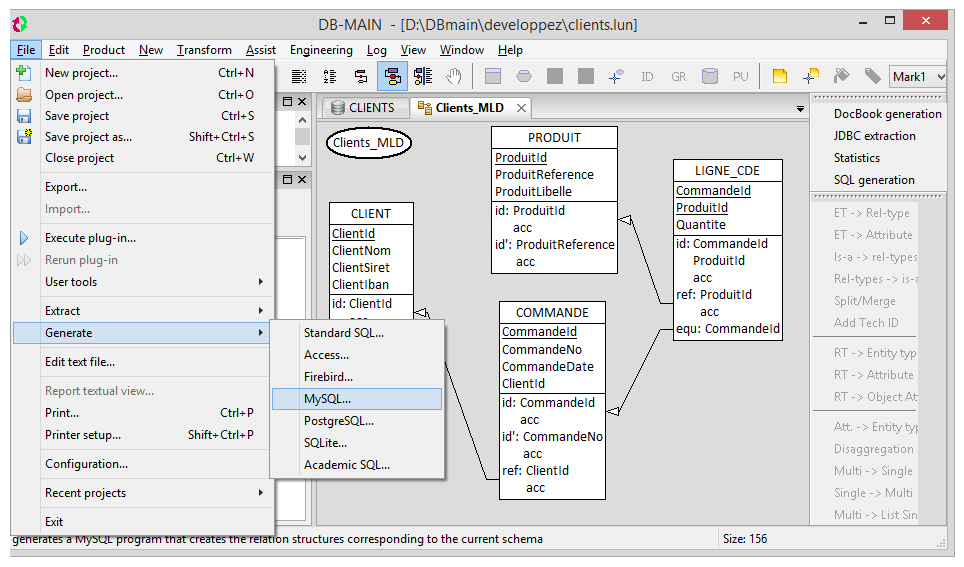Click the upper panel scroll down arrow
The width and height of the screenshot is (964, 567).
pos(302,158)
